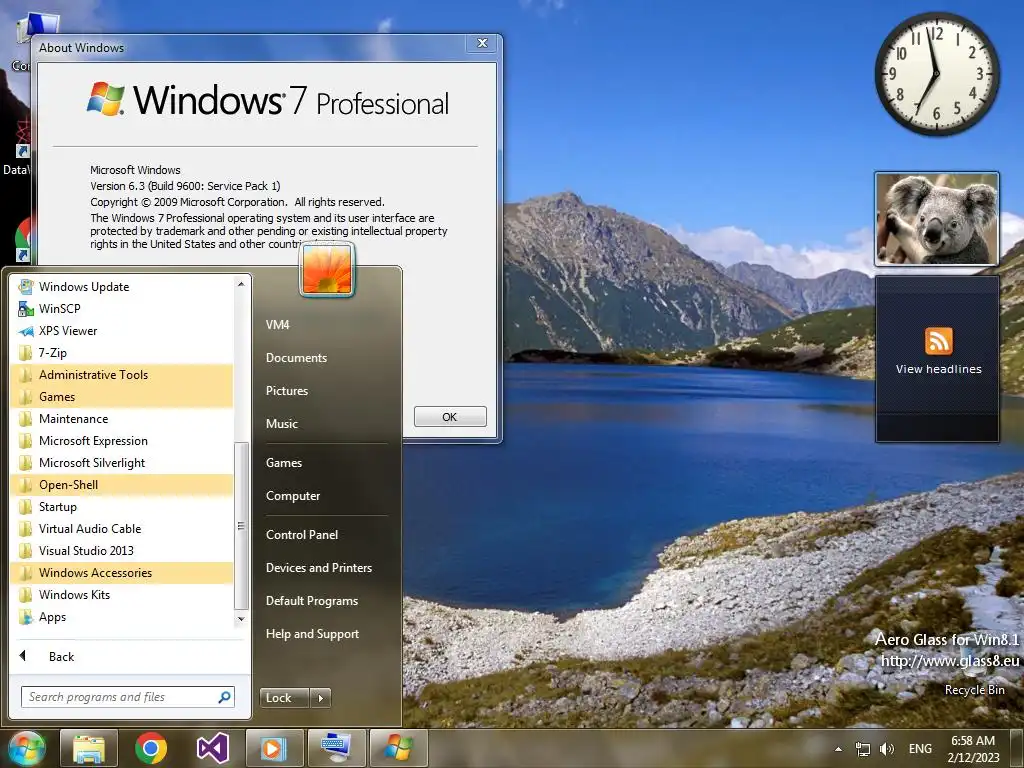Open the Virtual Audio Cable folder
The image size is (1024, 768).
121,528
